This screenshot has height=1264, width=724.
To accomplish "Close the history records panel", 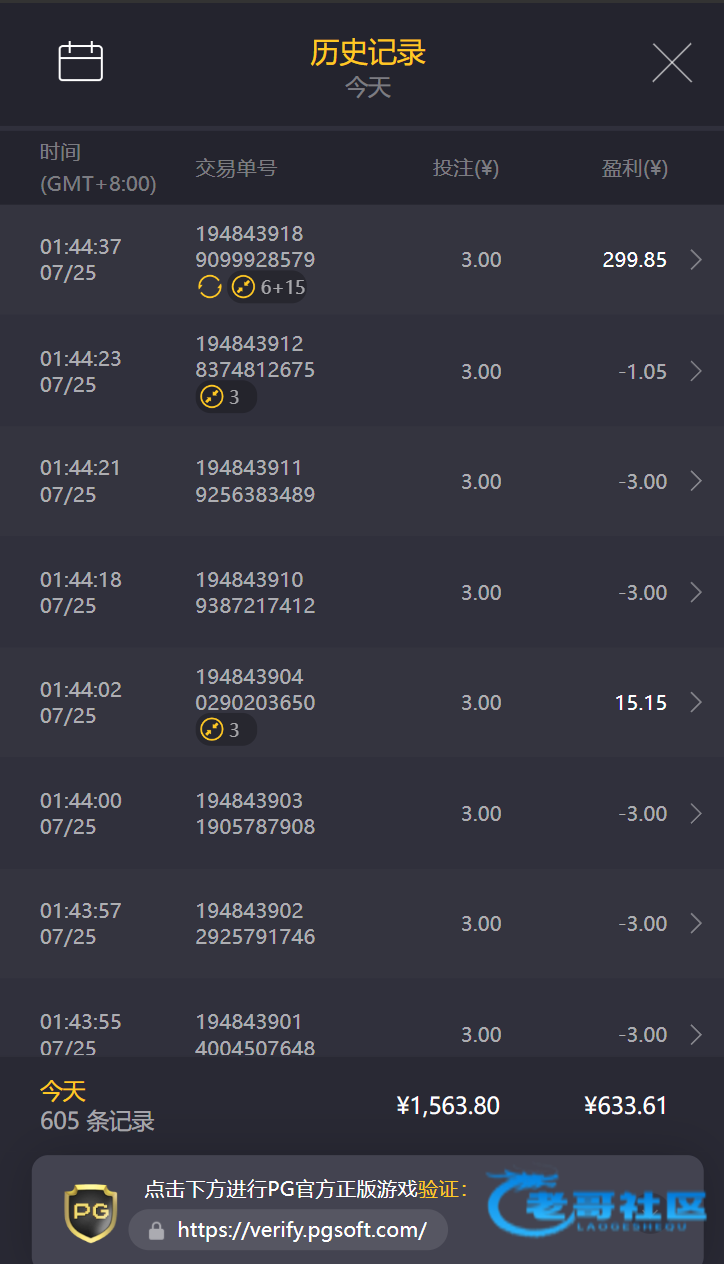I will pyautogui.click(x=672, y=63).
